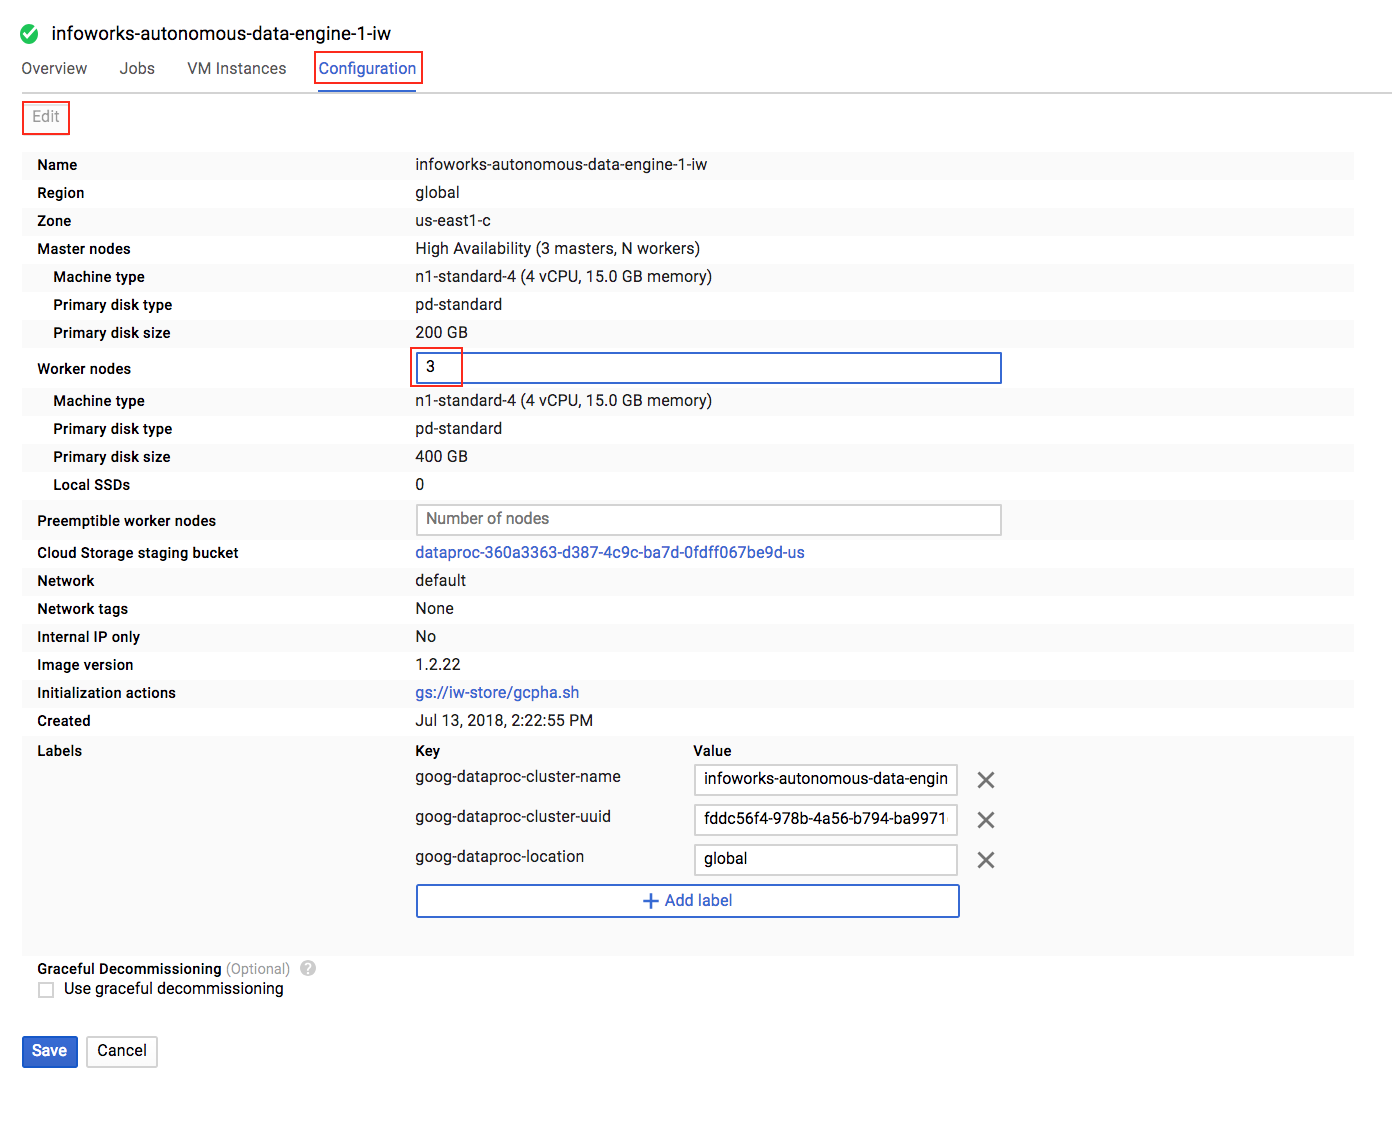Screen dimensions: 1392x1124
Task: Click the Image version value 1.2.22
Action: point(438,664)
